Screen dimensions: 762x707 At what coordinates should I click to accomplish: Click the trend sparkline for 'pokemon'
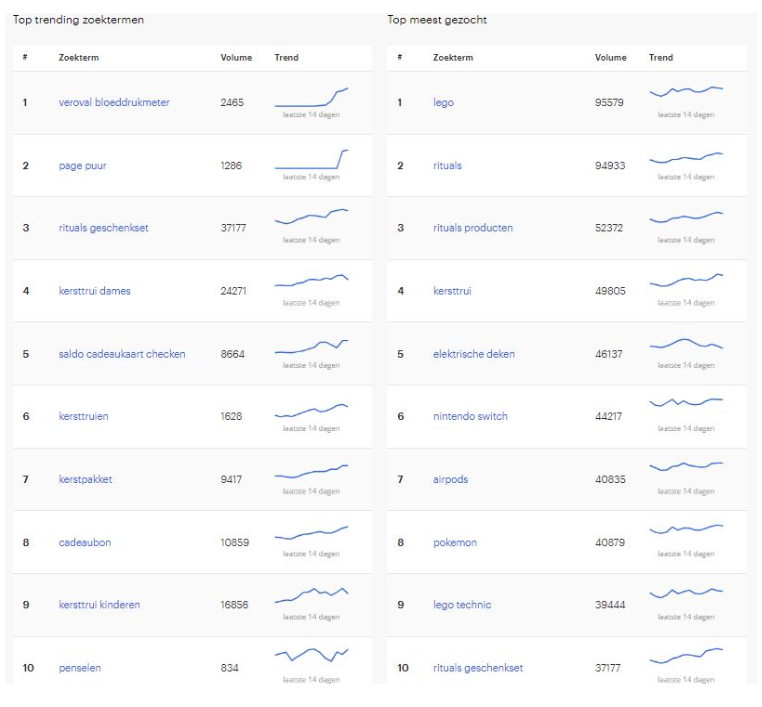686,528
